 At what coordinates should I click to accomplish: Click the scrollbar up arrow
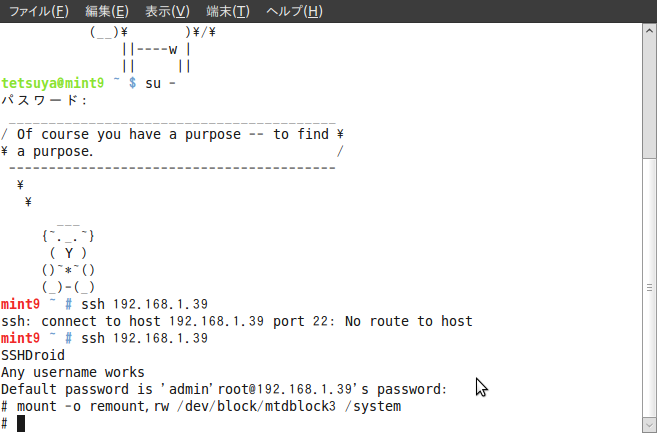(x=649, y=31)
